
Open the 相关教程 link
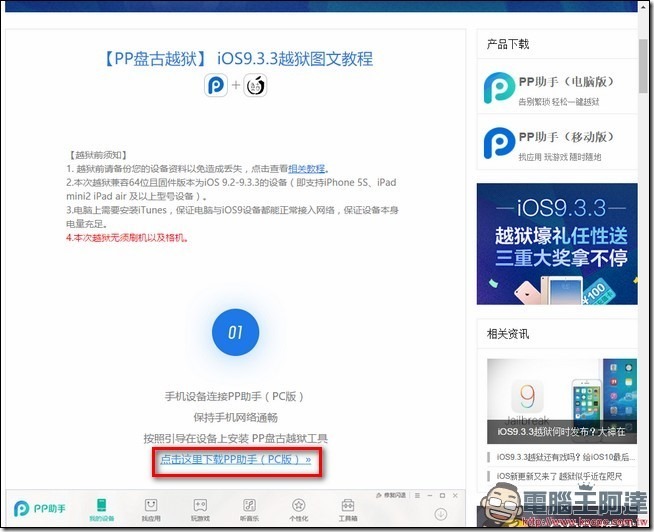click(307, 169)
